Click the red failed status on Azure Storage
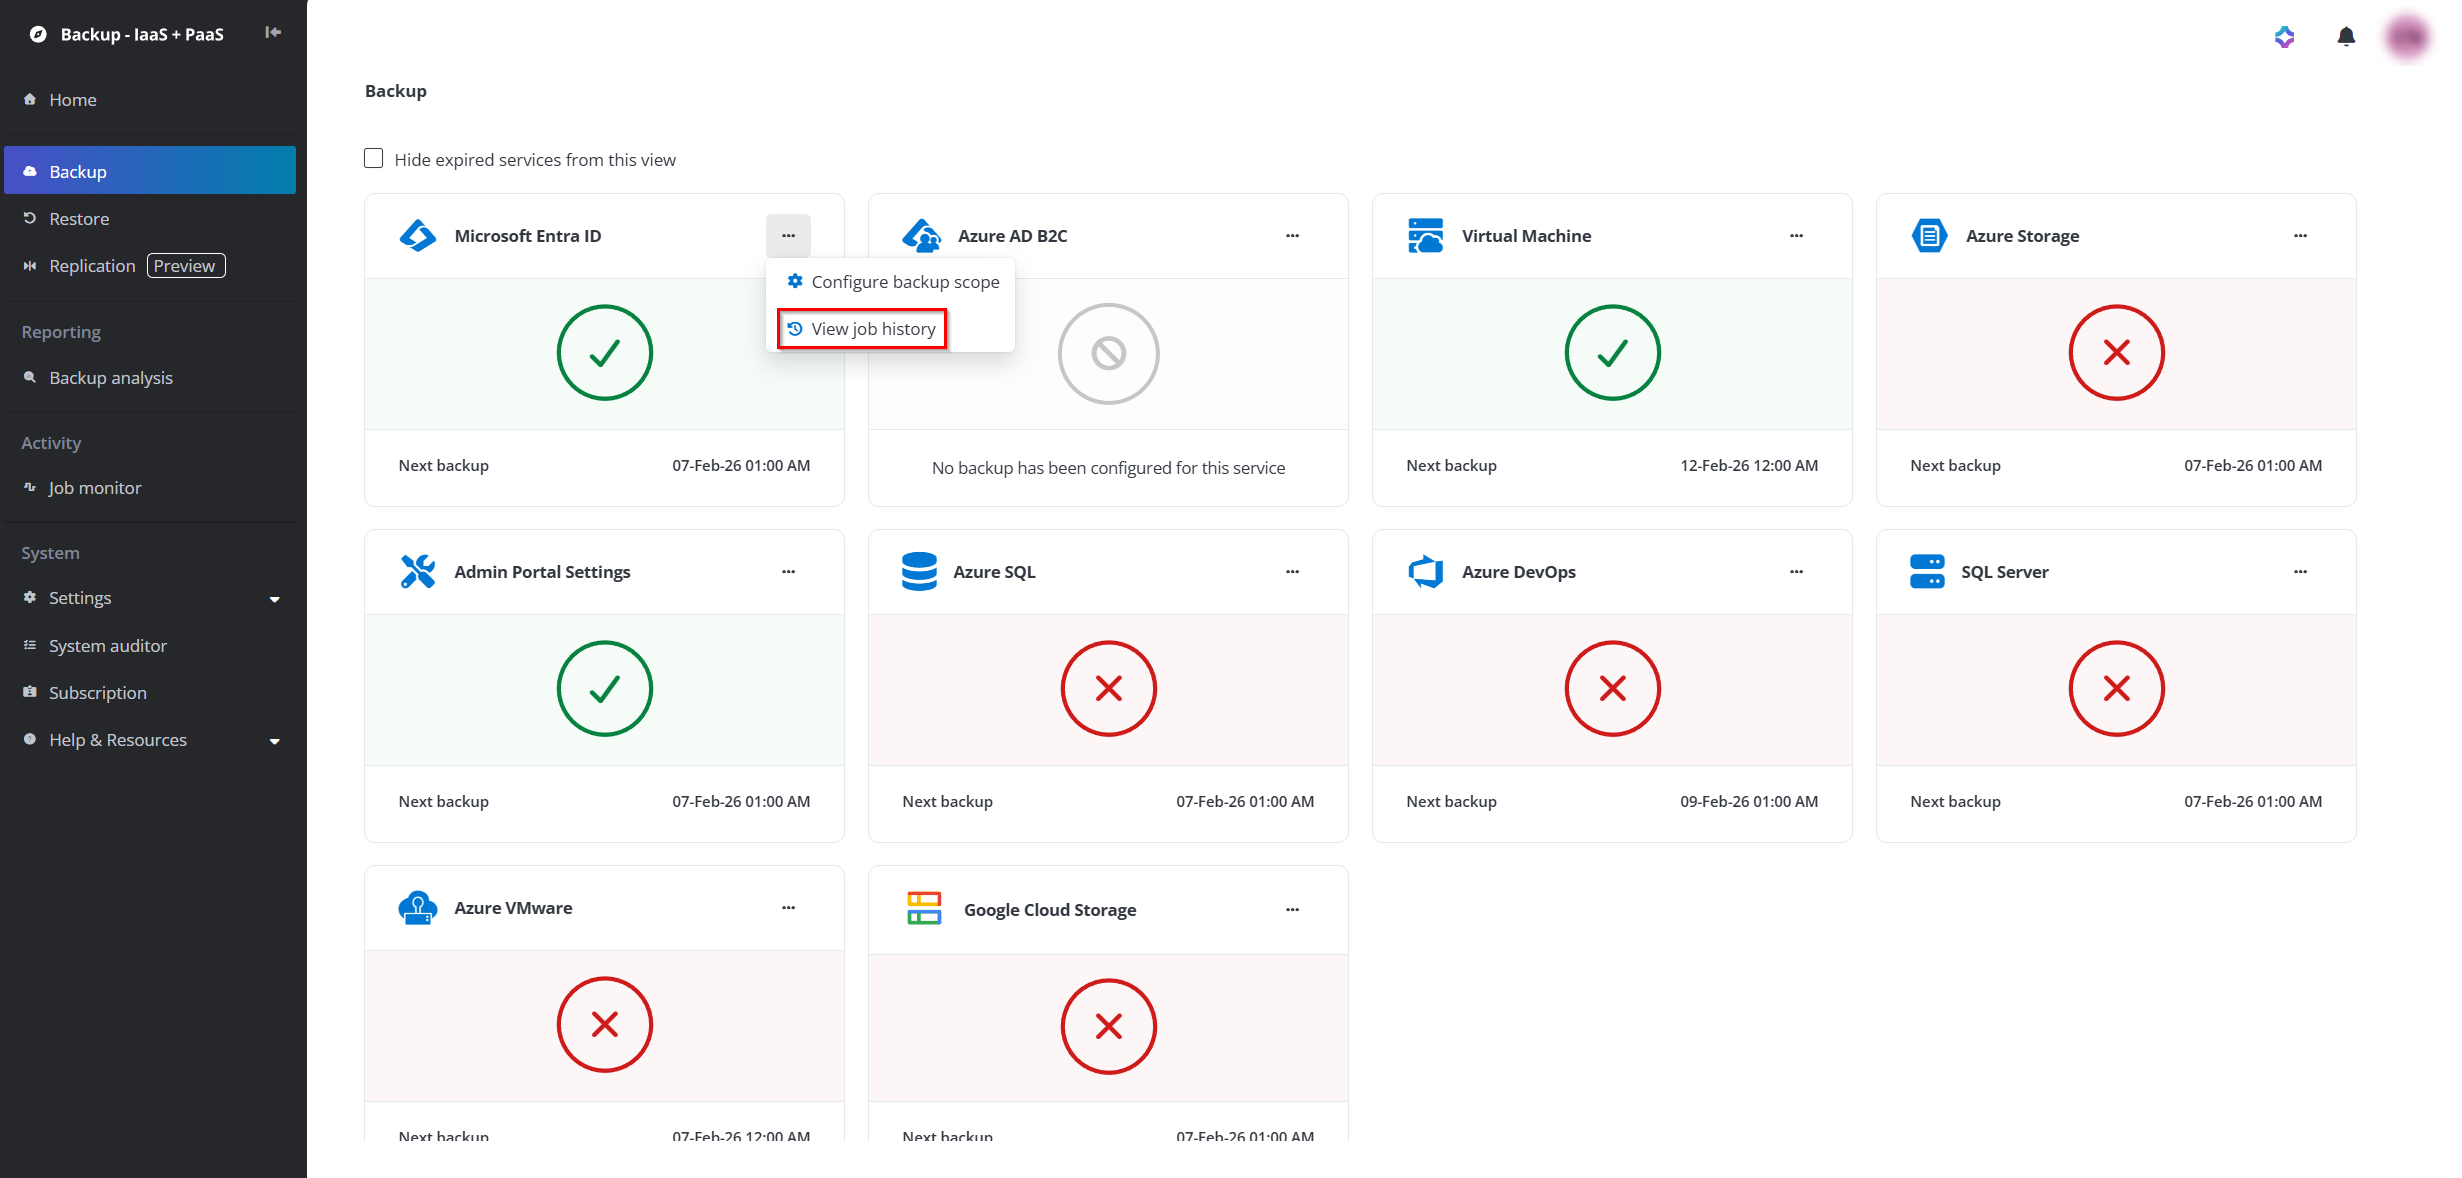Viewport: 2462px width, 1178px height. [2117, 353]
